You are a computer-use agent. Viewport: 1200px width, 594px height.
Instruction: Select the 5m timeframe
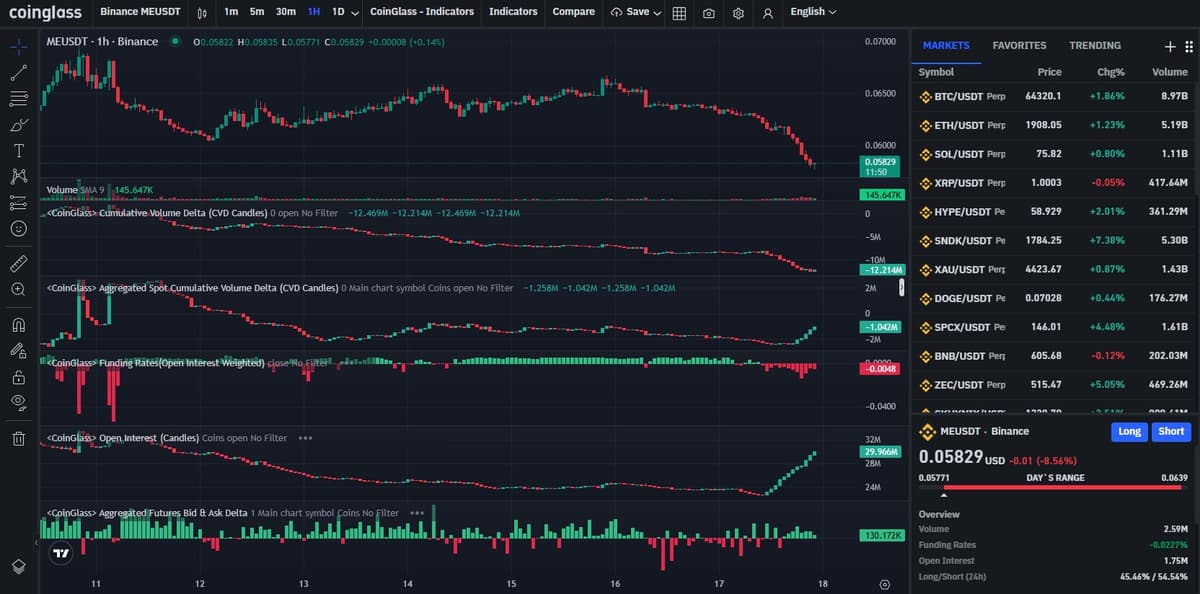click(257, 12)
